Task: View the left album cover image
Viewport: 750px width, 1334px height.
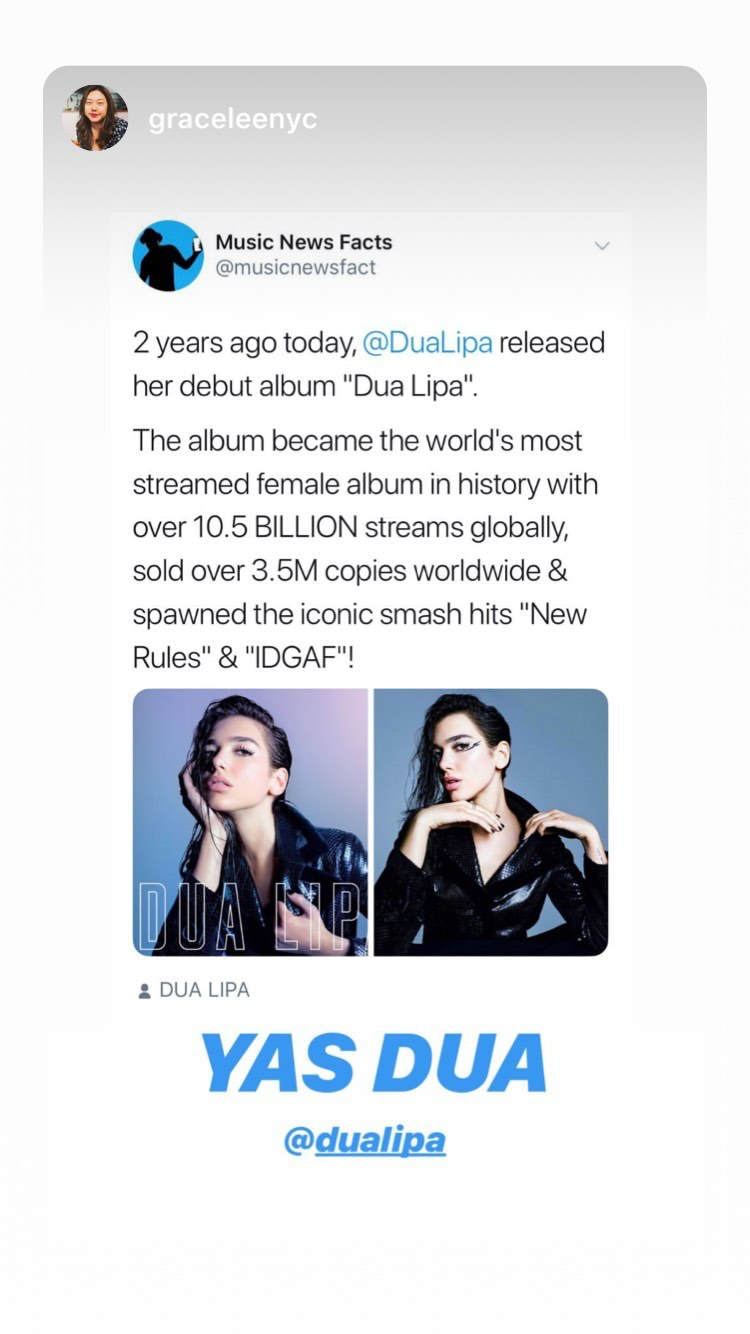Action: pyautogui.click(x=250, y=822)
